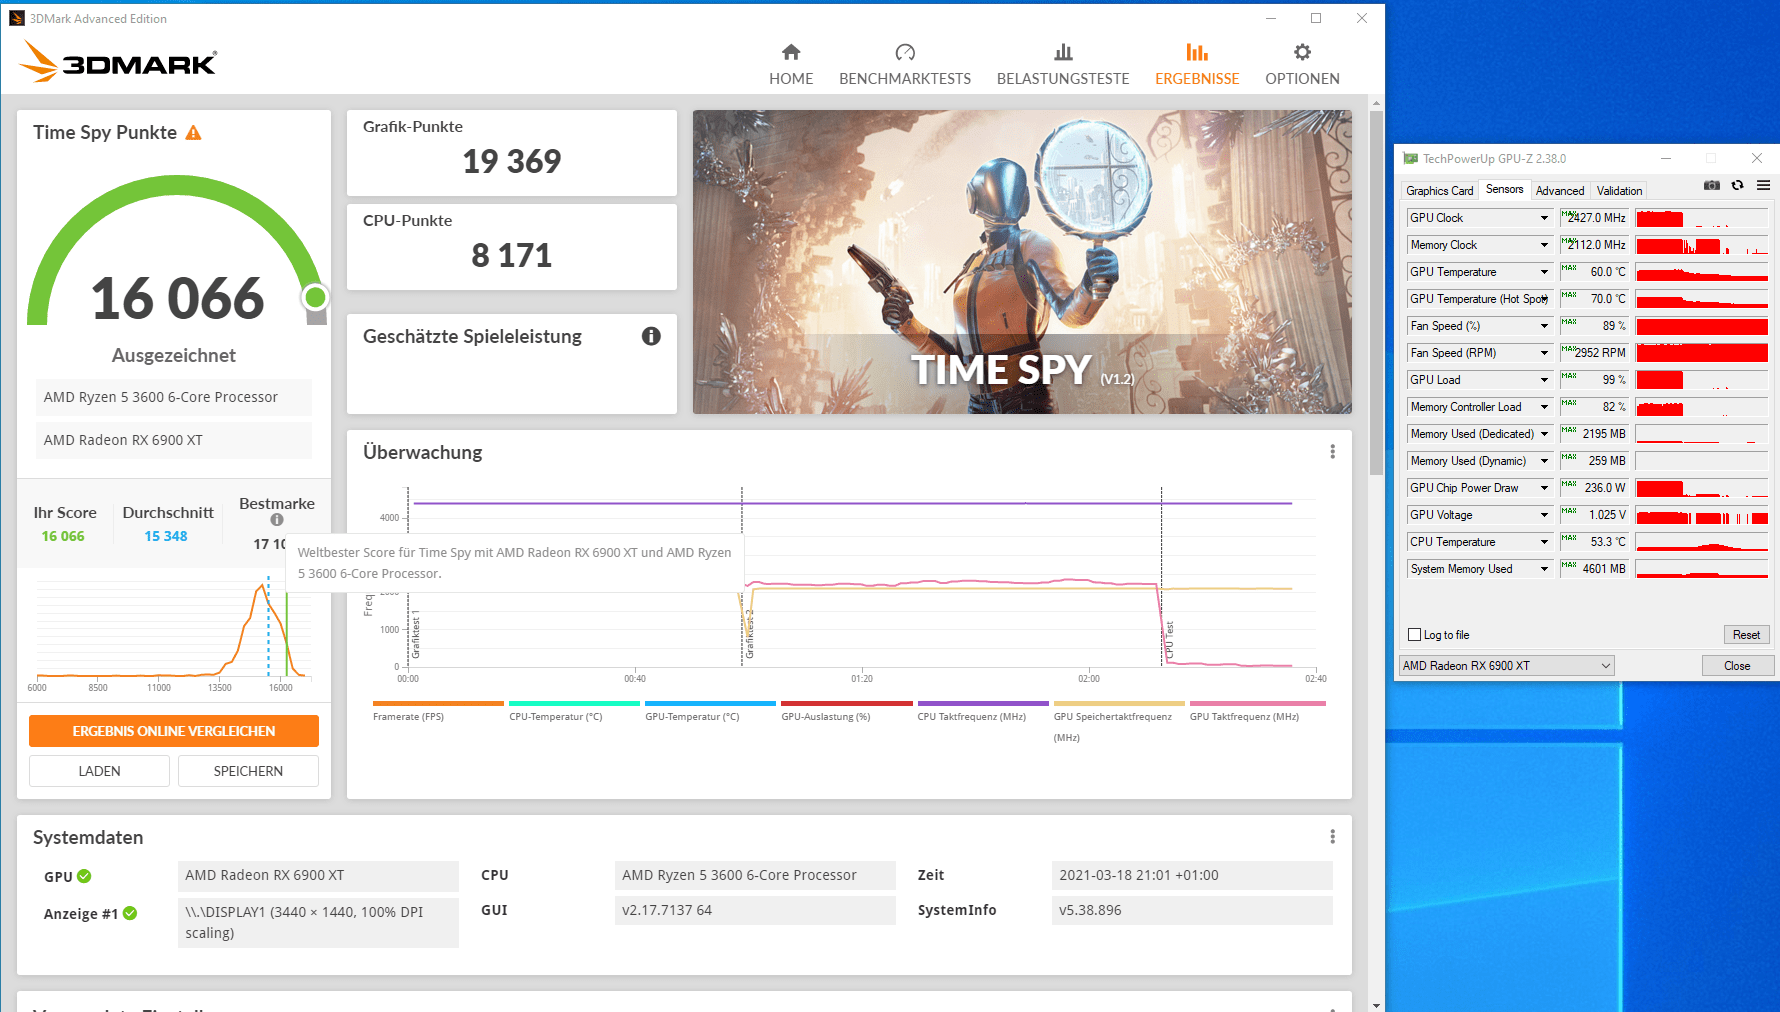1780x1012 pixels.
Task: Expand System Memory Used dropdown
Action: (1544, 569)
